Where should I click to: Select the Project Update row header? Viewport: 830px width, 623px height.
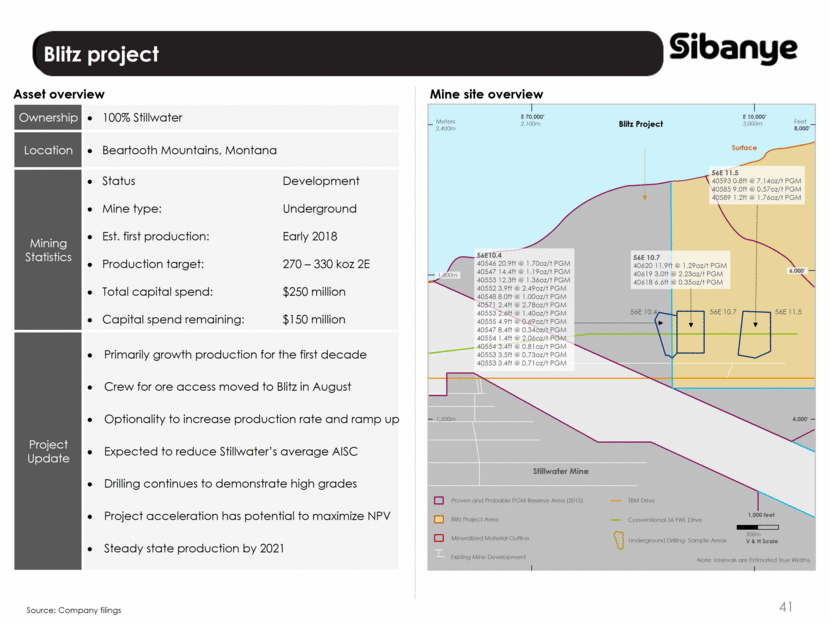48,451
